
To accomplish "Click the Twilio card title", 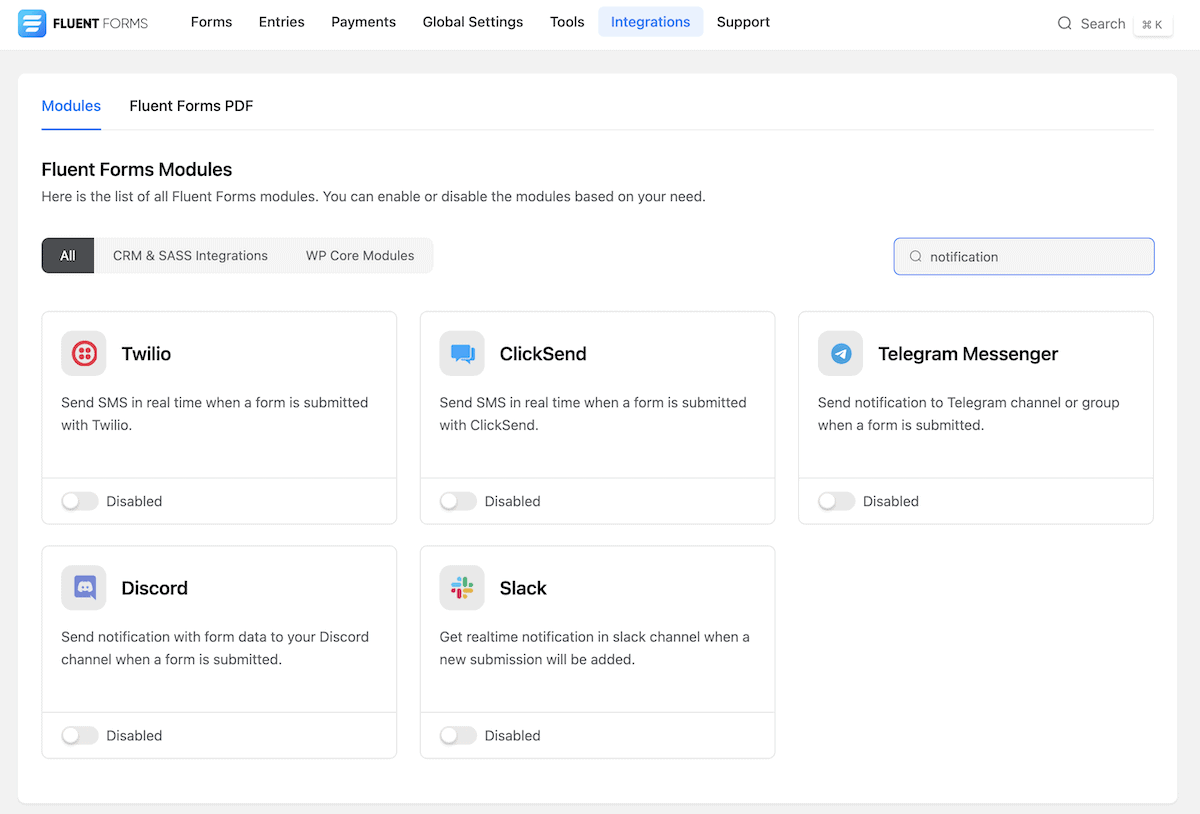I will tap(146, 354).
